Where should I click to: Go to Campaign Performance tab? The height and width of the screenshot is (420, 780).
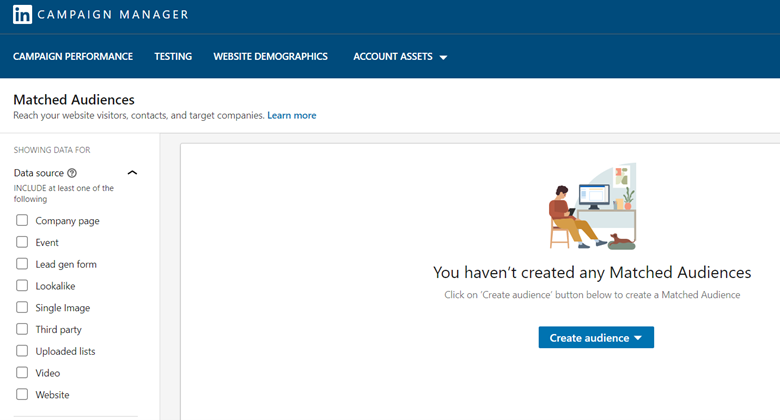(73, 57)
